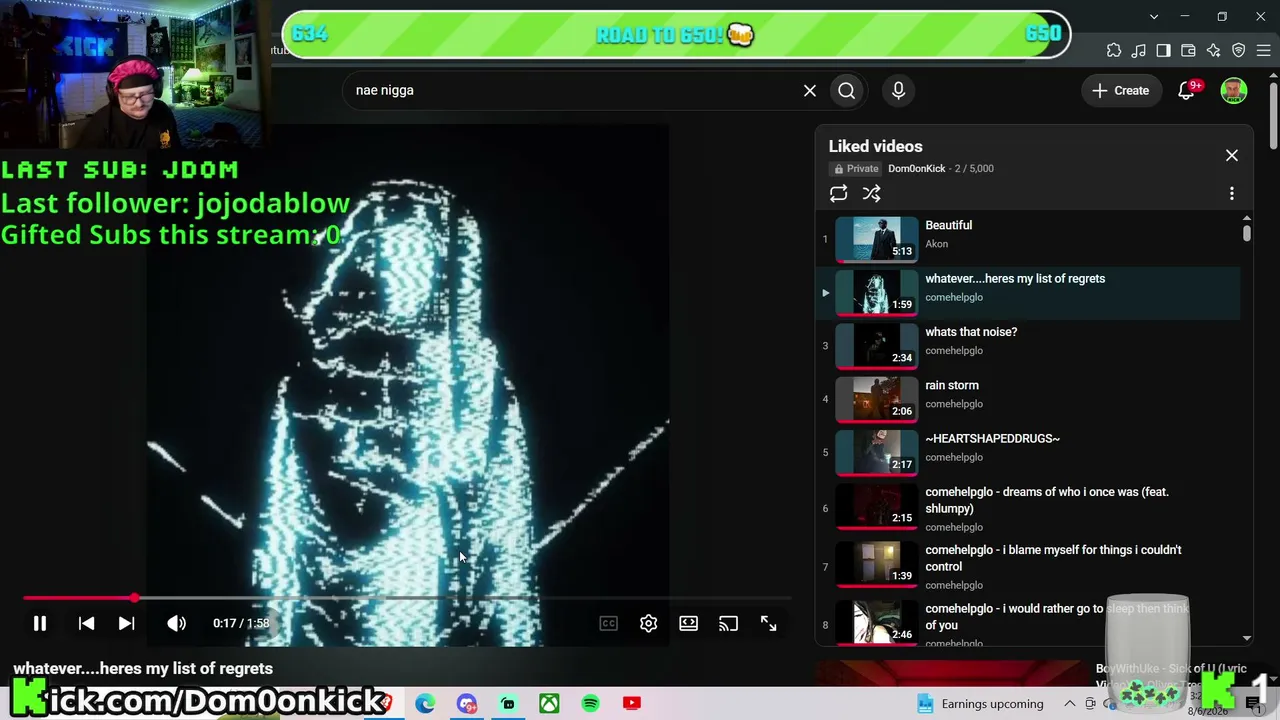Open the player settings gear

pyautogui.click(x=648, y=623)
